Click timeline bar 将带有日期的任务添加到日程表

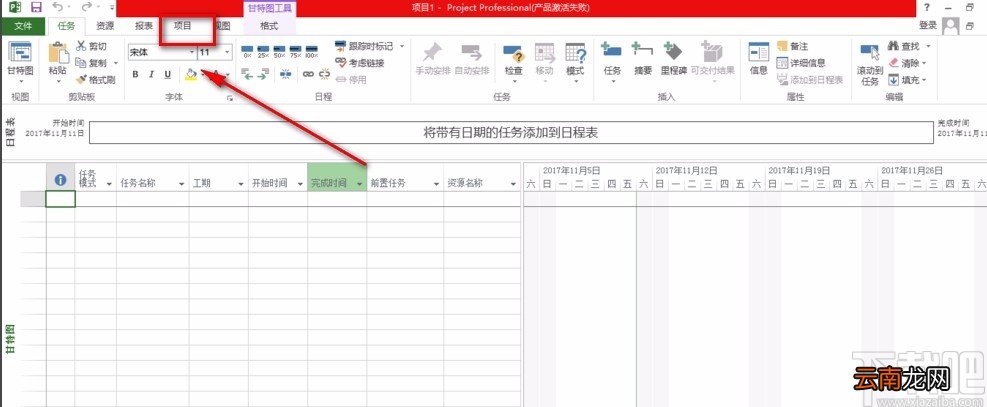click(x=511, y=133)
